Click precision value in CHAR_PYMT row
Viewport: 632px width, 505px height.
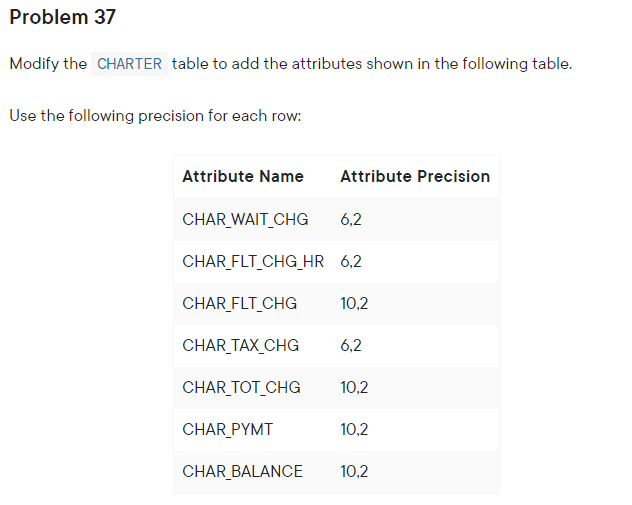tap(354, 430)
